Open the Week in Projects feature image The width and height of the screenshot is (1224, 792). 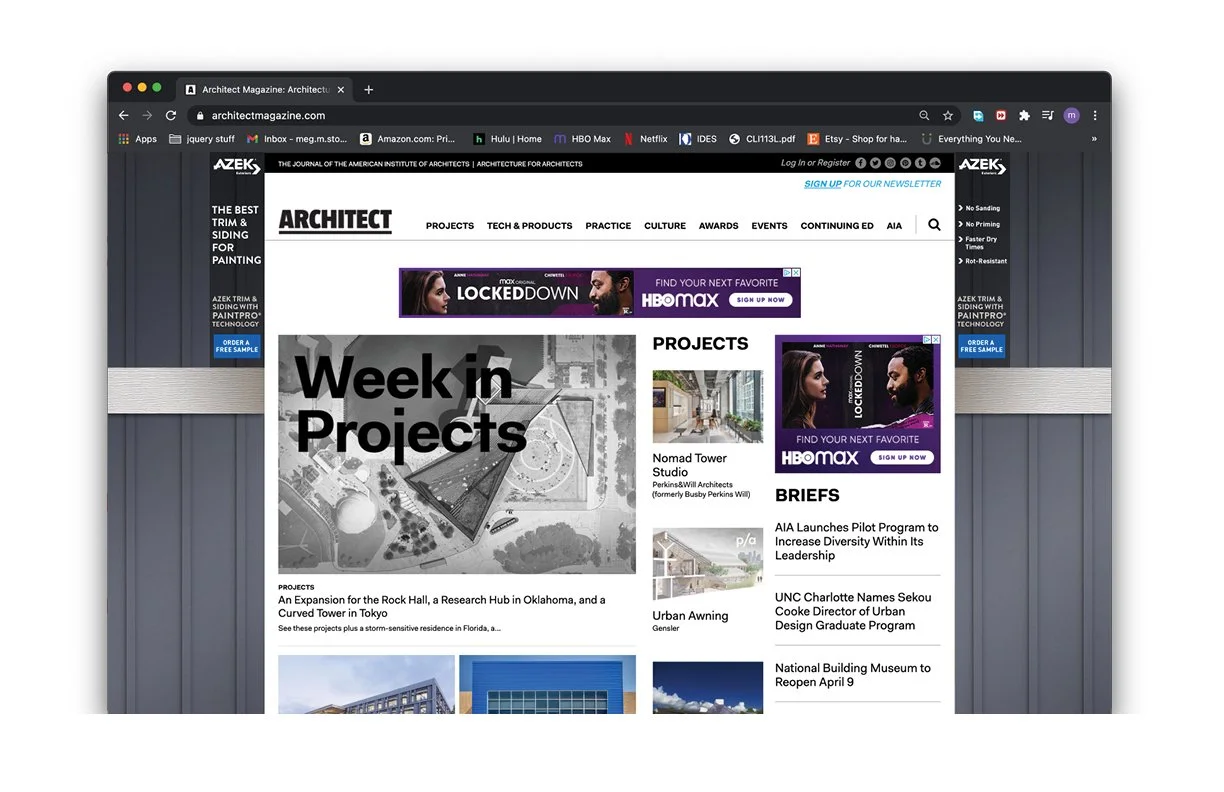tap(457, 454)
